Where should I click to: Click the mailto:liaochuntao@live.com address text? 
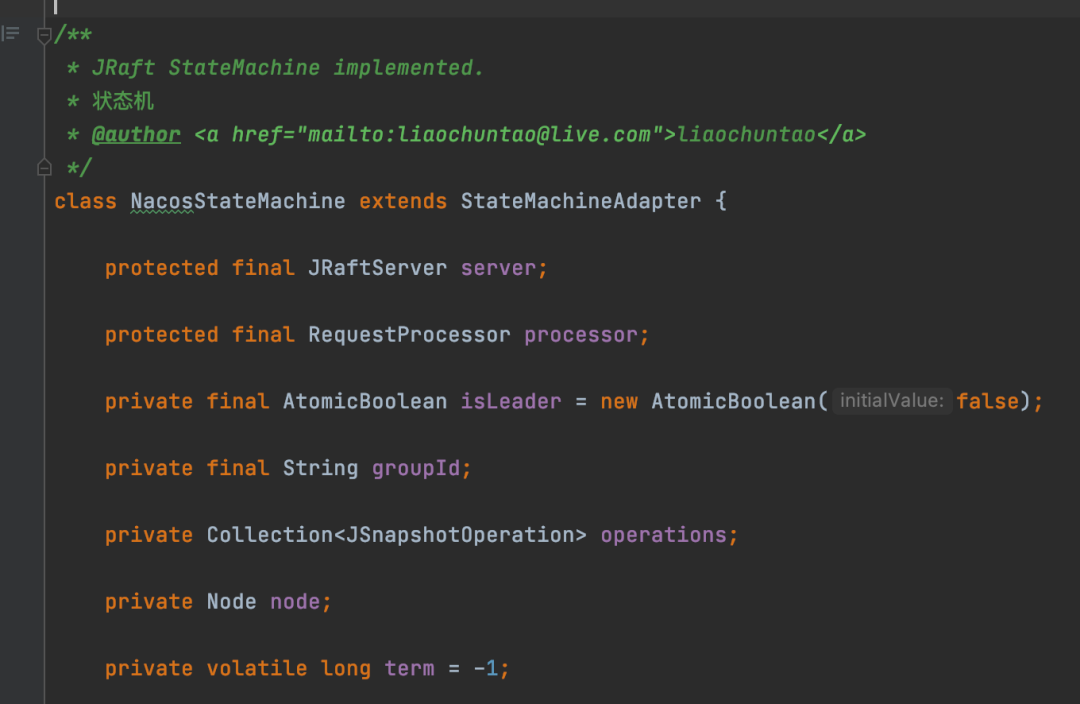(x=479, y=134)
